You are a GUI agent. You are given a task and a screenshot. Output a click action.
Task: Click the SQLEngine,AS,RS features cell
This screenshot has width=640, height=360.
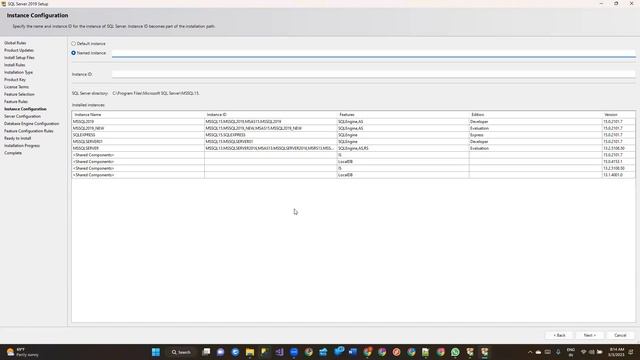point(403,148)
